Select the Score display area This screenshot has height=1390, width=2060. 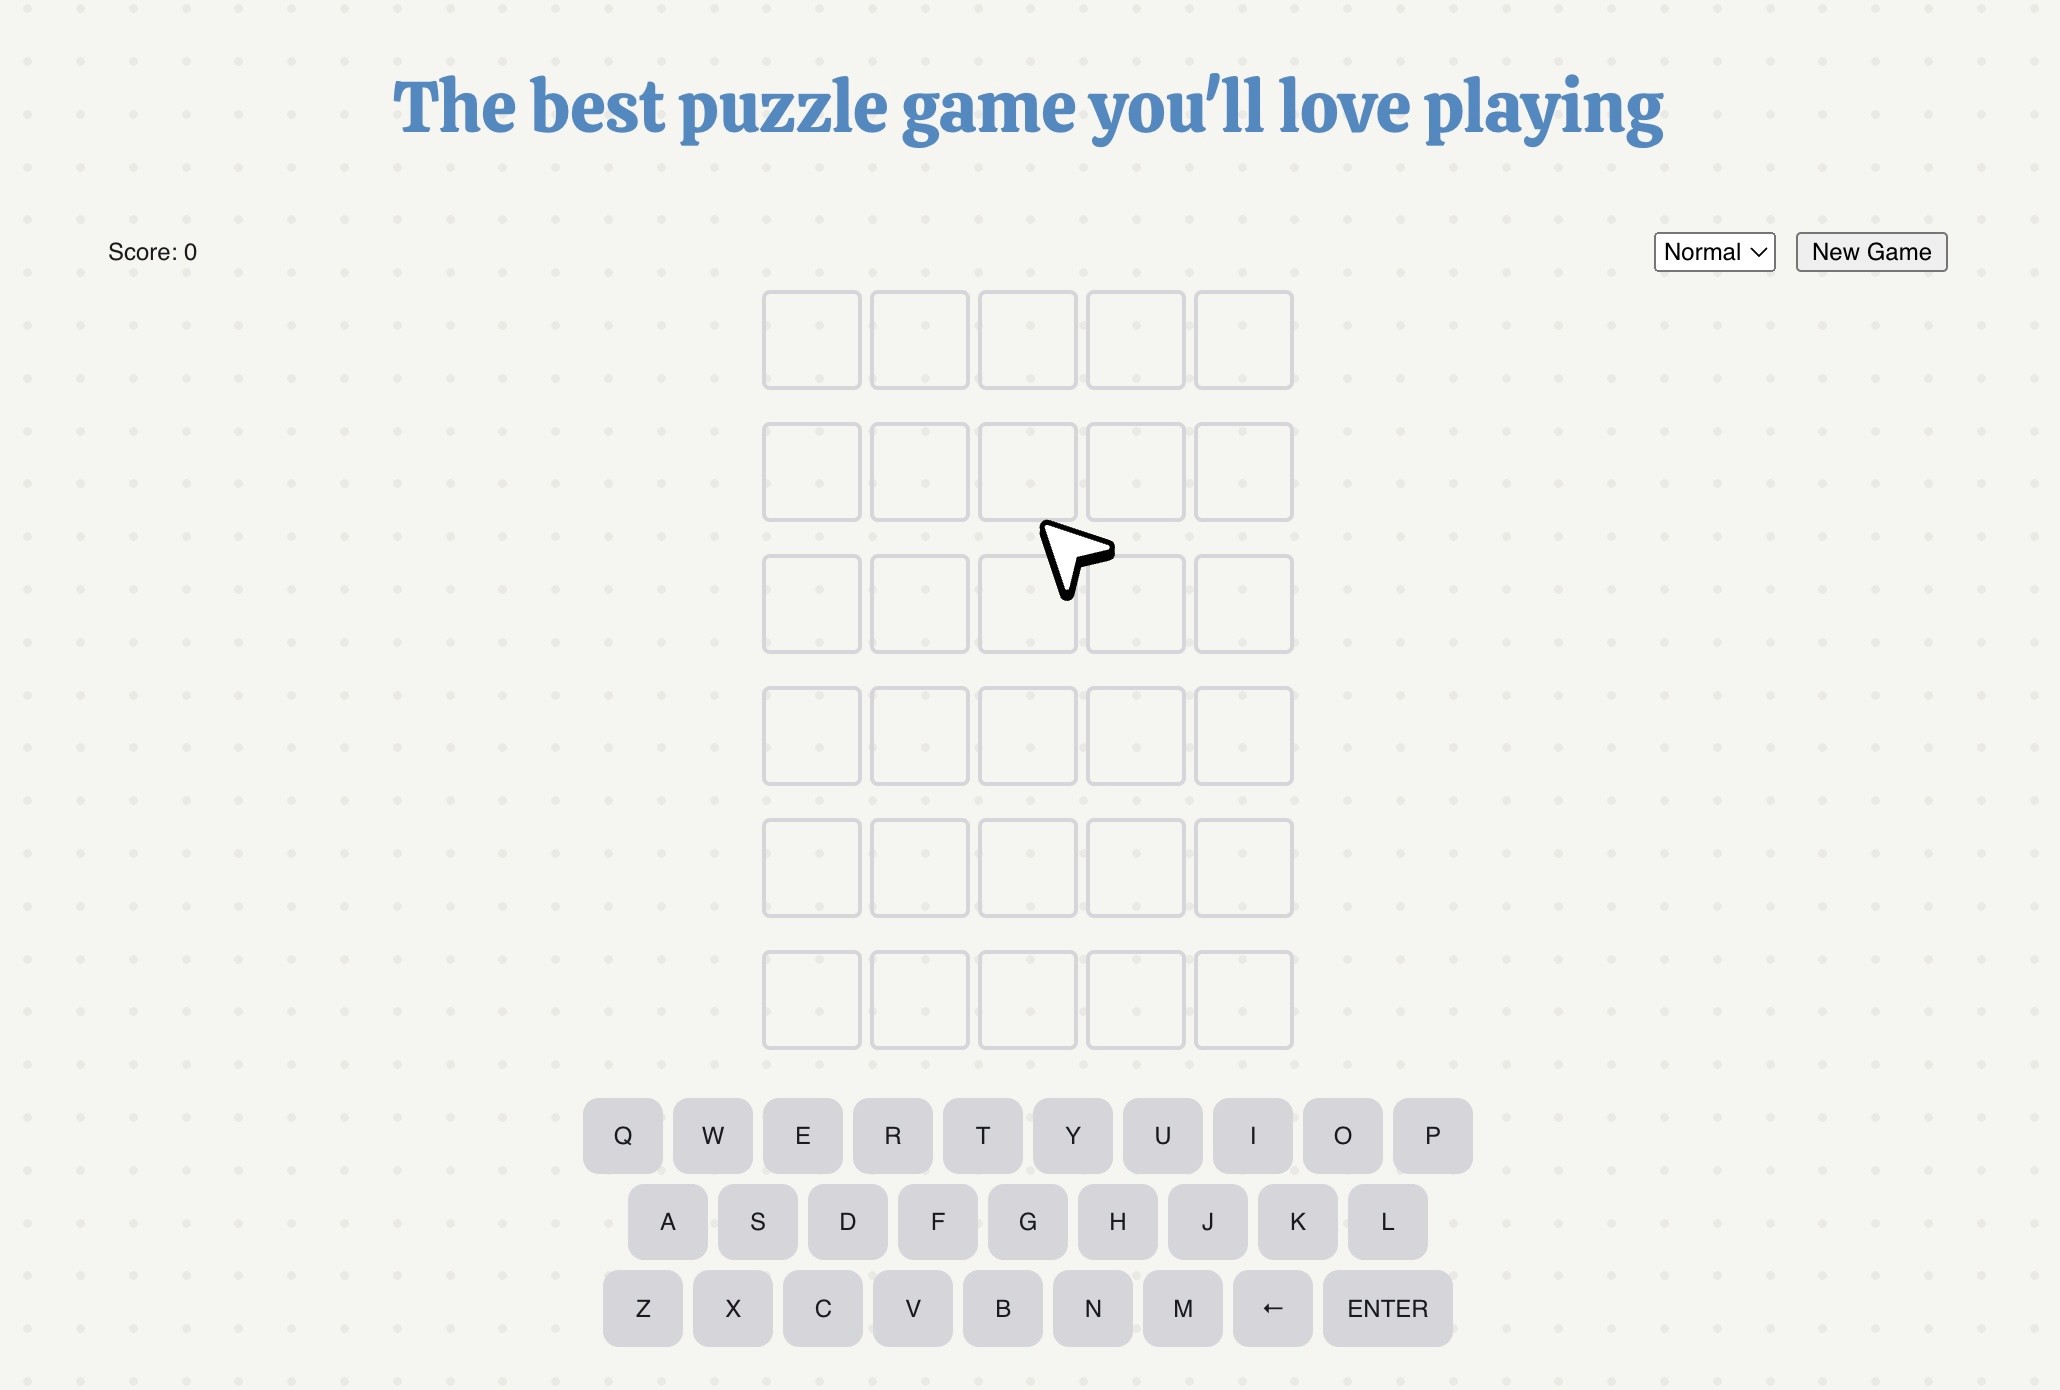coord(150,250)
